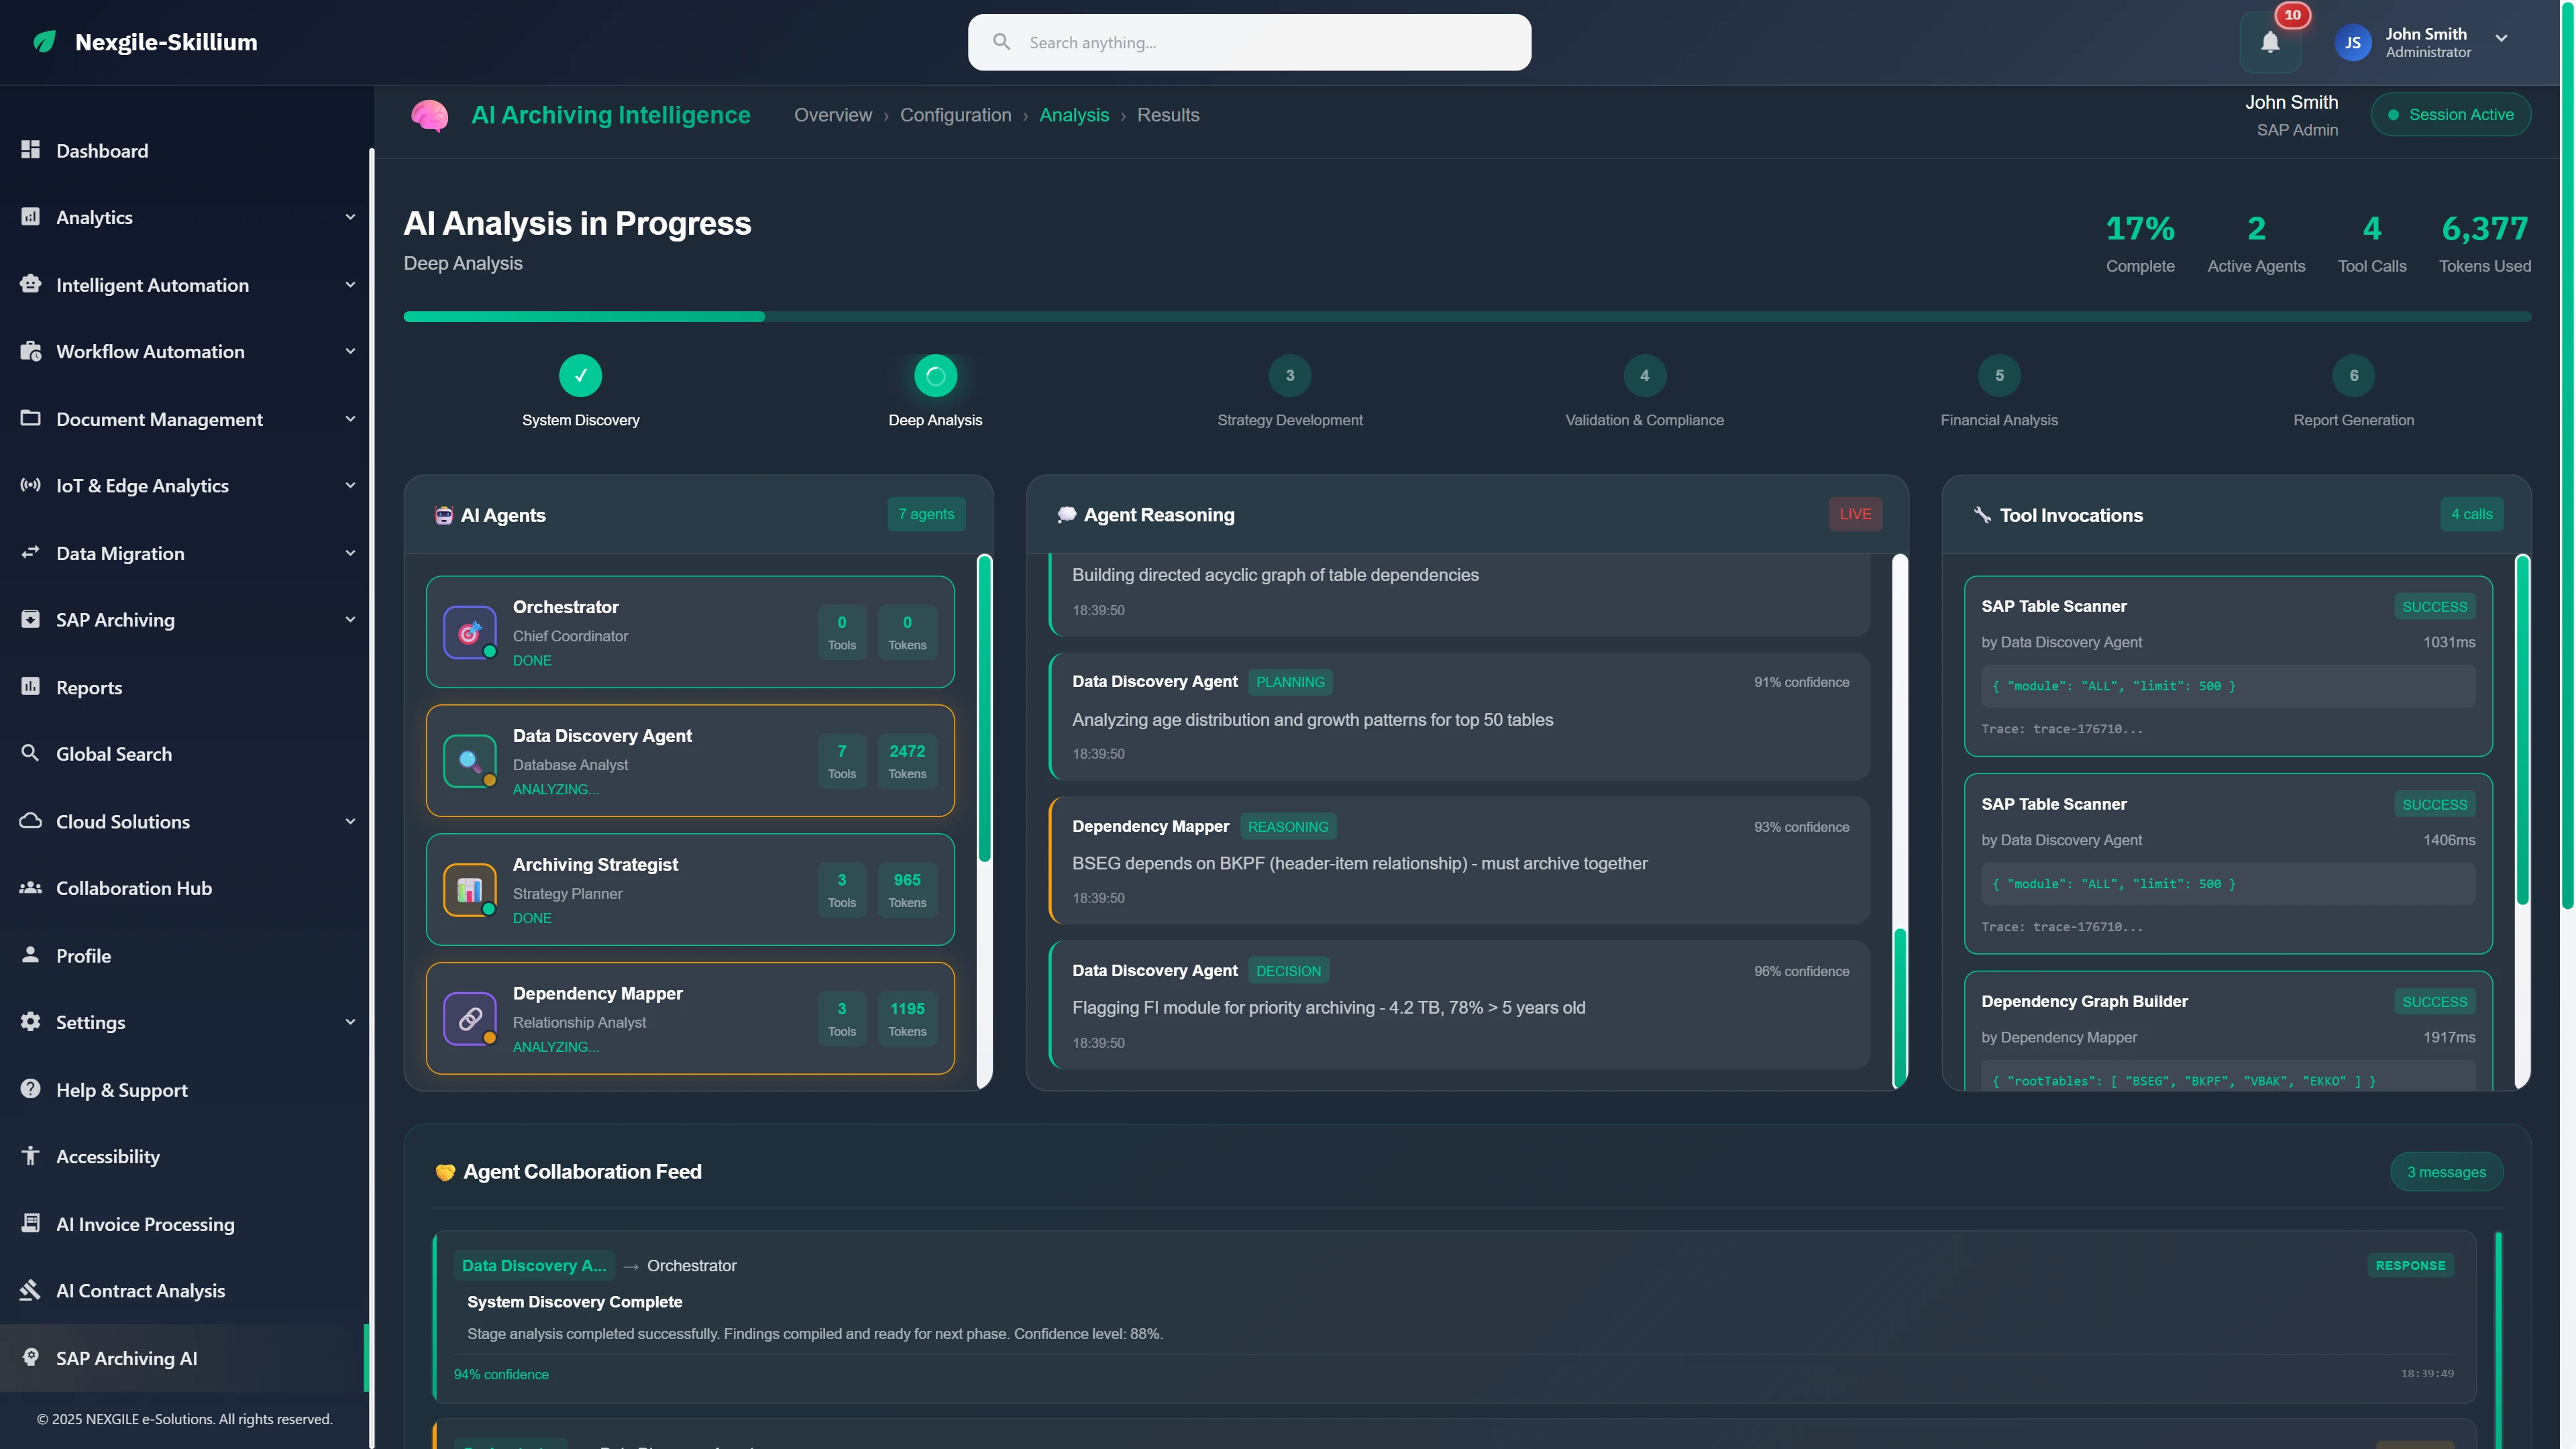
Task: Click the Session Active button
Action: (x=2451, y=114)
